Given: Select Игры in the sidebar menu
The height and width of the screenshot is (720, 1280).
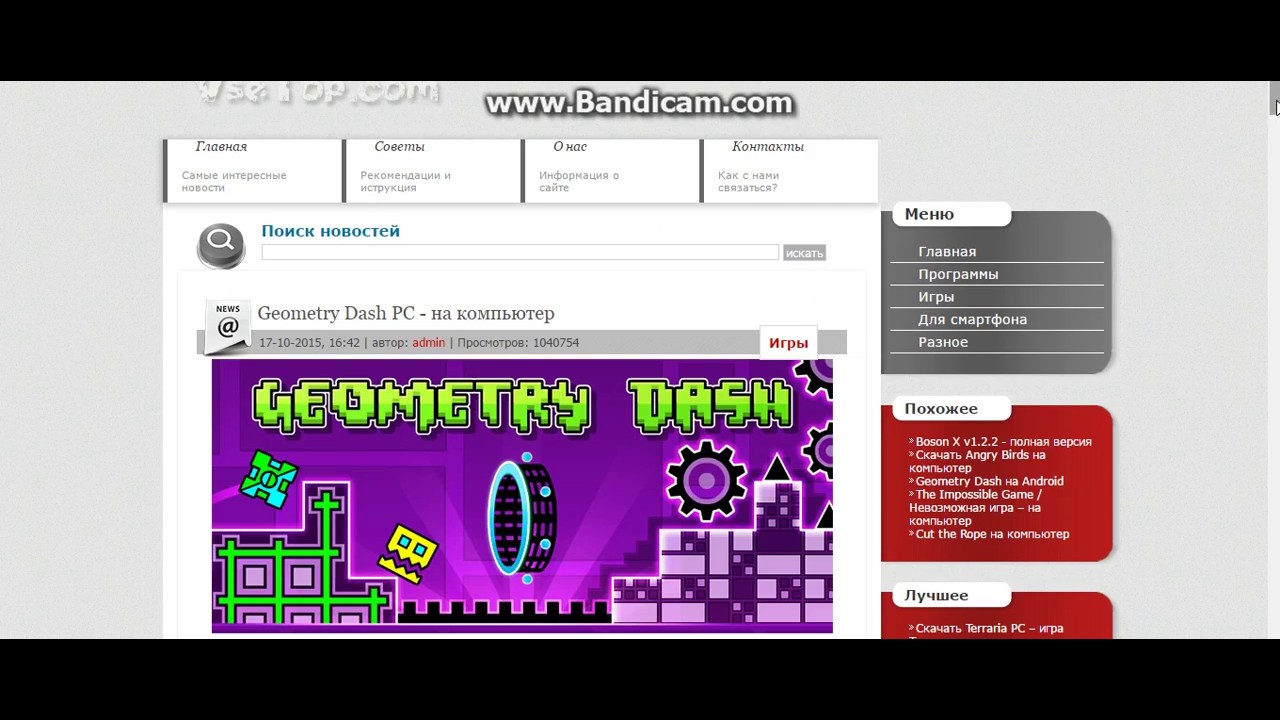Looking at the screenshot, I should click(936, 297).
